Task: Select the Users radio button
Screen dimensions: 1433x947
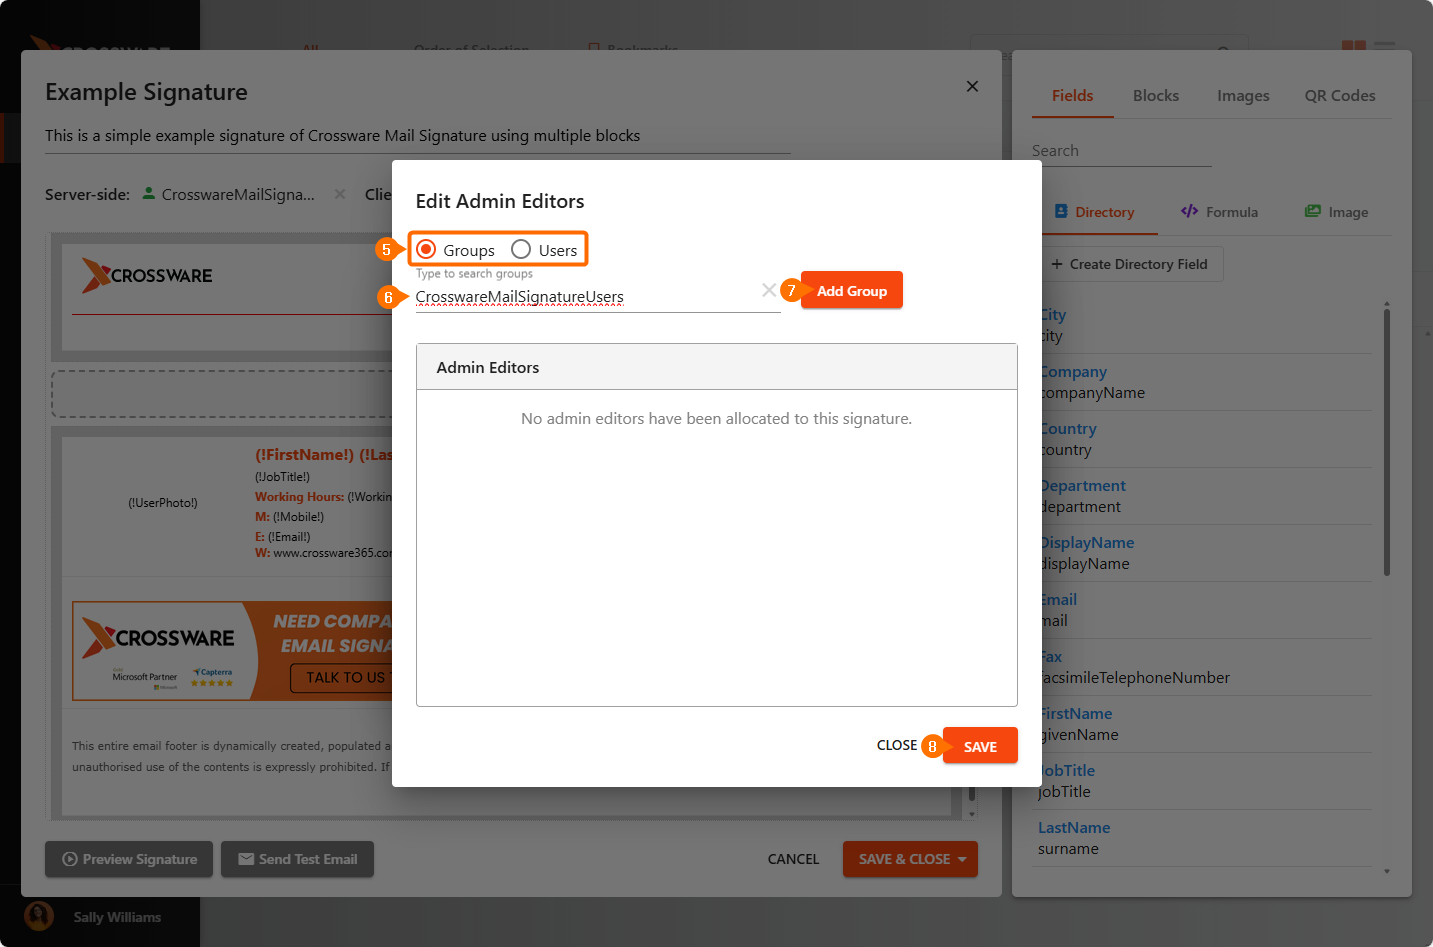Action: tap(521, 249)
